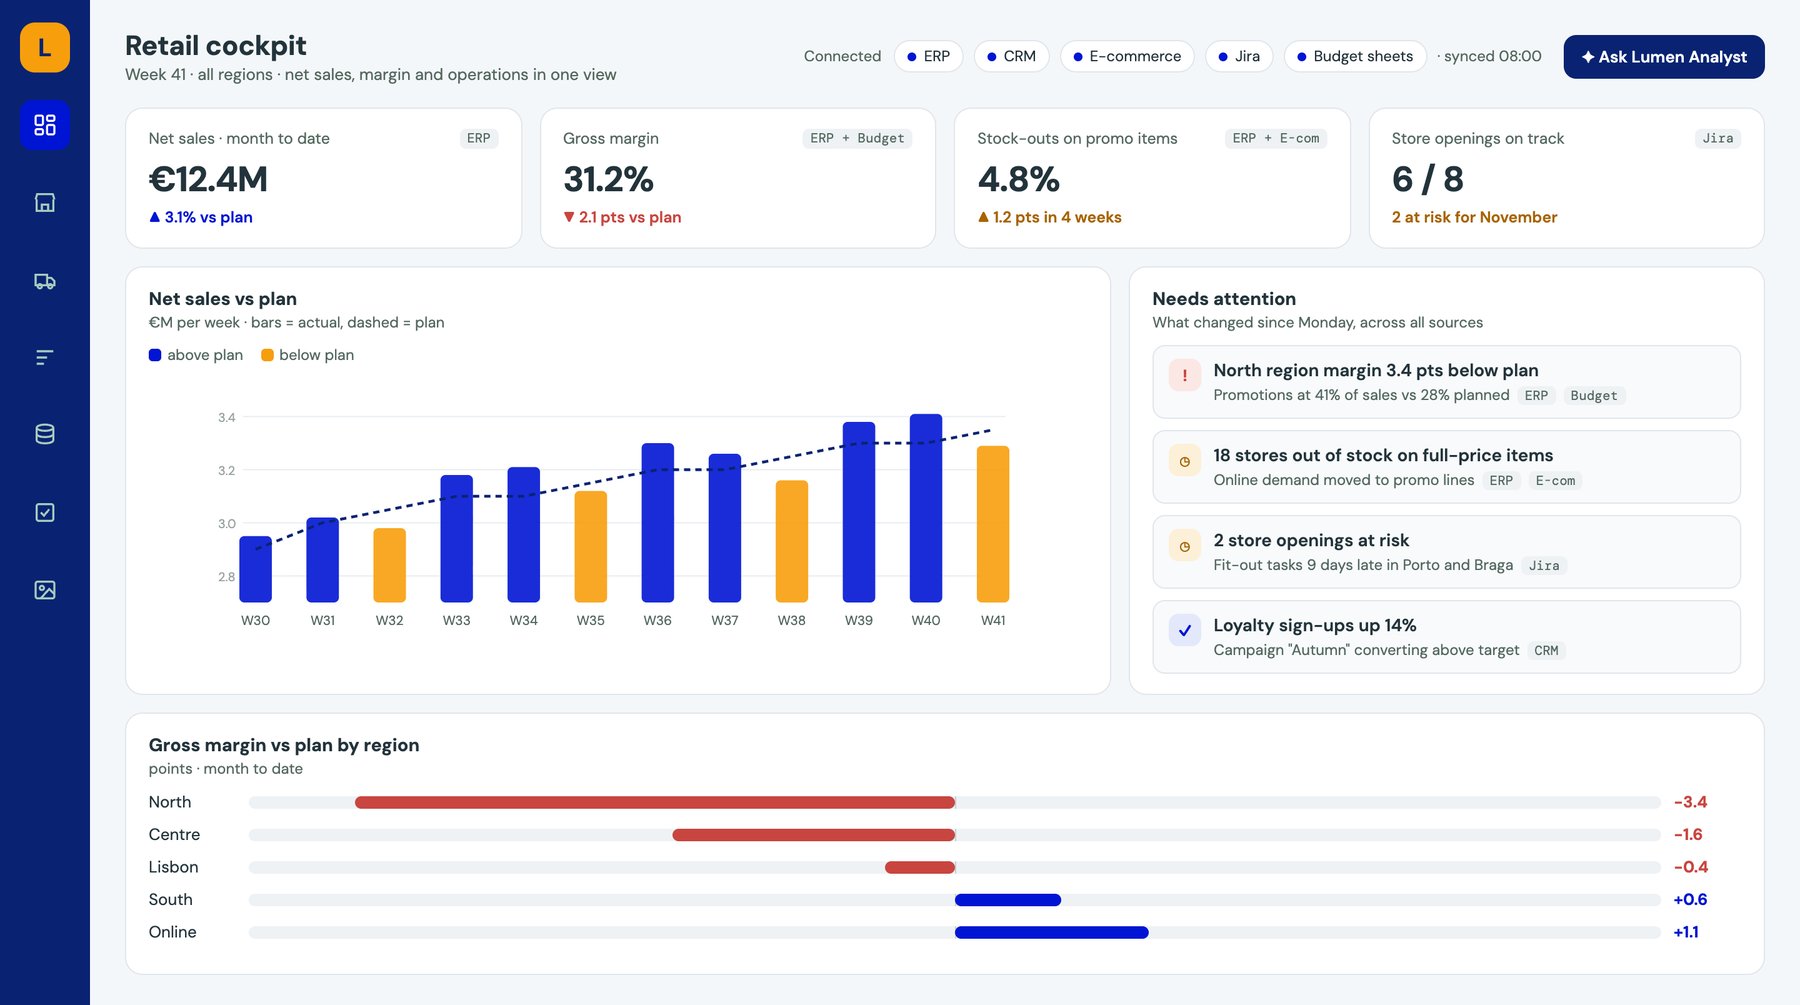This screenshot has width=1800, height=1005.
Task: Click the W35 orange bar in chart
Action: pos(591,546)
